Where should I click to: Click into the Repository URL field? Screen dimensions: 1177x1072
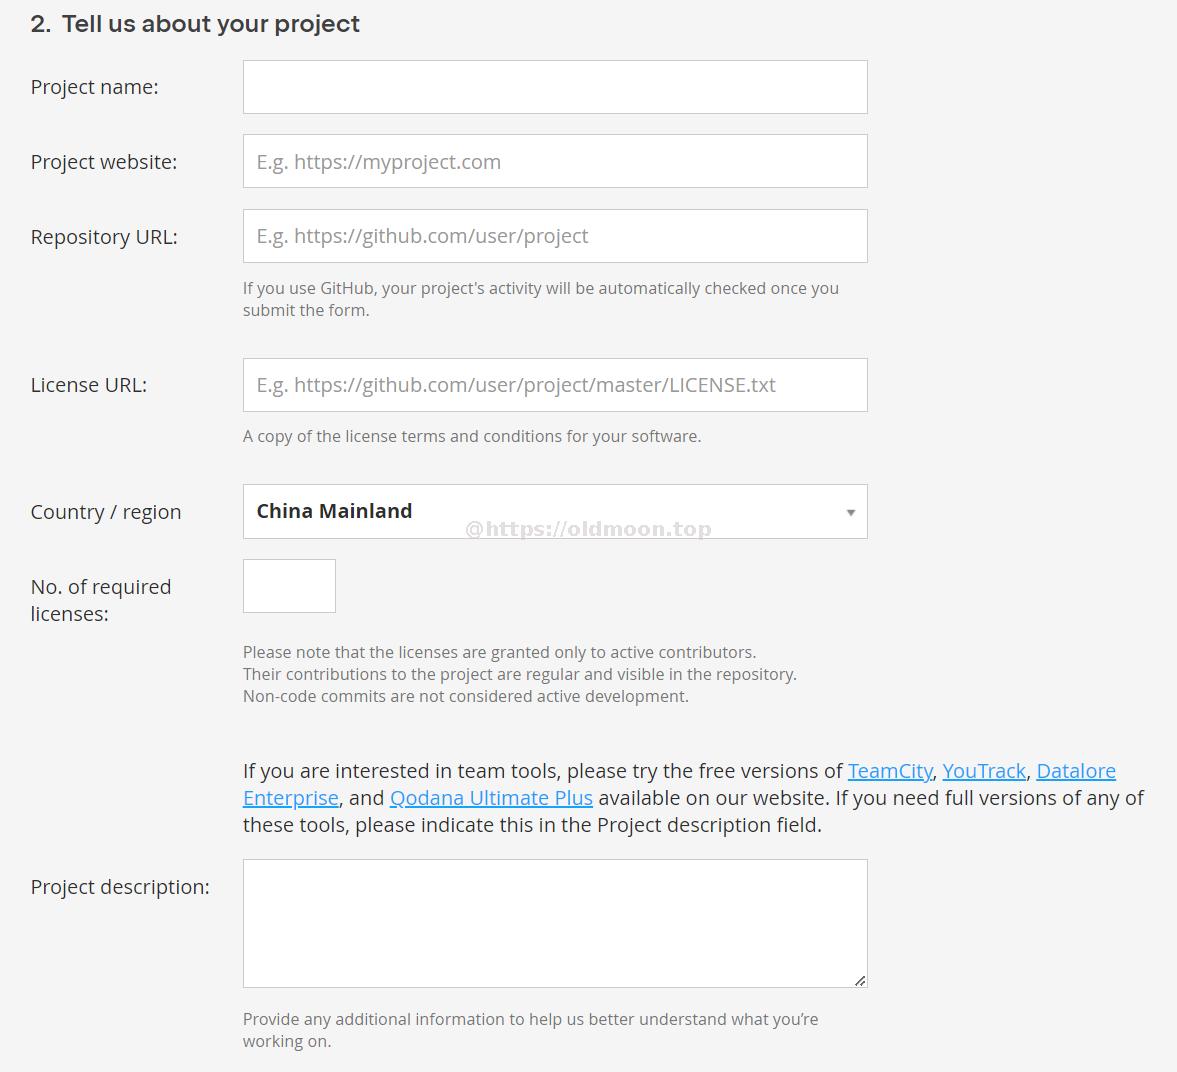(555, 236)
